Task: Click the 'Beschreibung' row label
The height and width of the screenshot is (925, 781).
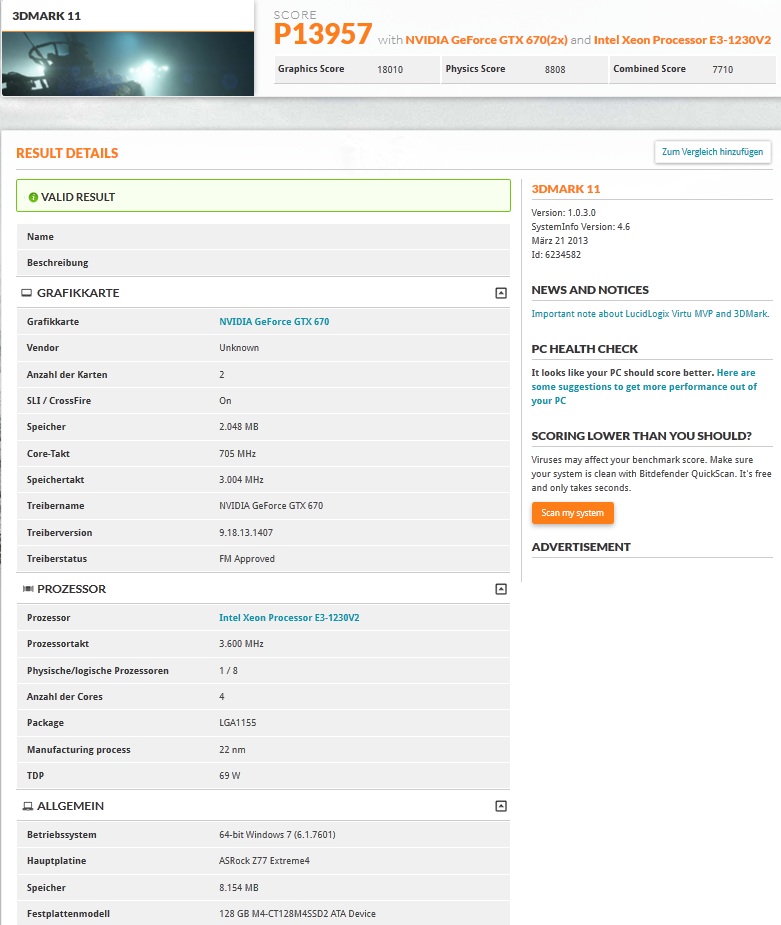Action: tap(58, 263)
